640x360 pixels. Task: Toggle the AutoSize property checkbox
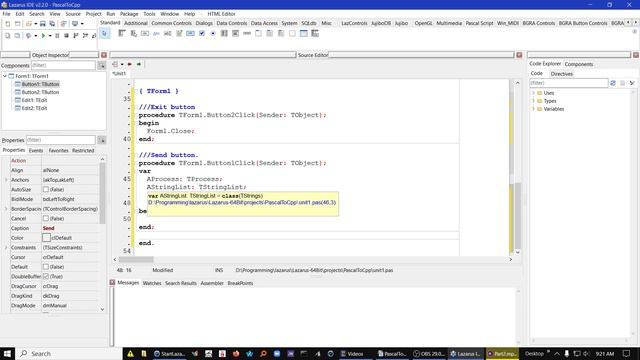click(46, 189)
